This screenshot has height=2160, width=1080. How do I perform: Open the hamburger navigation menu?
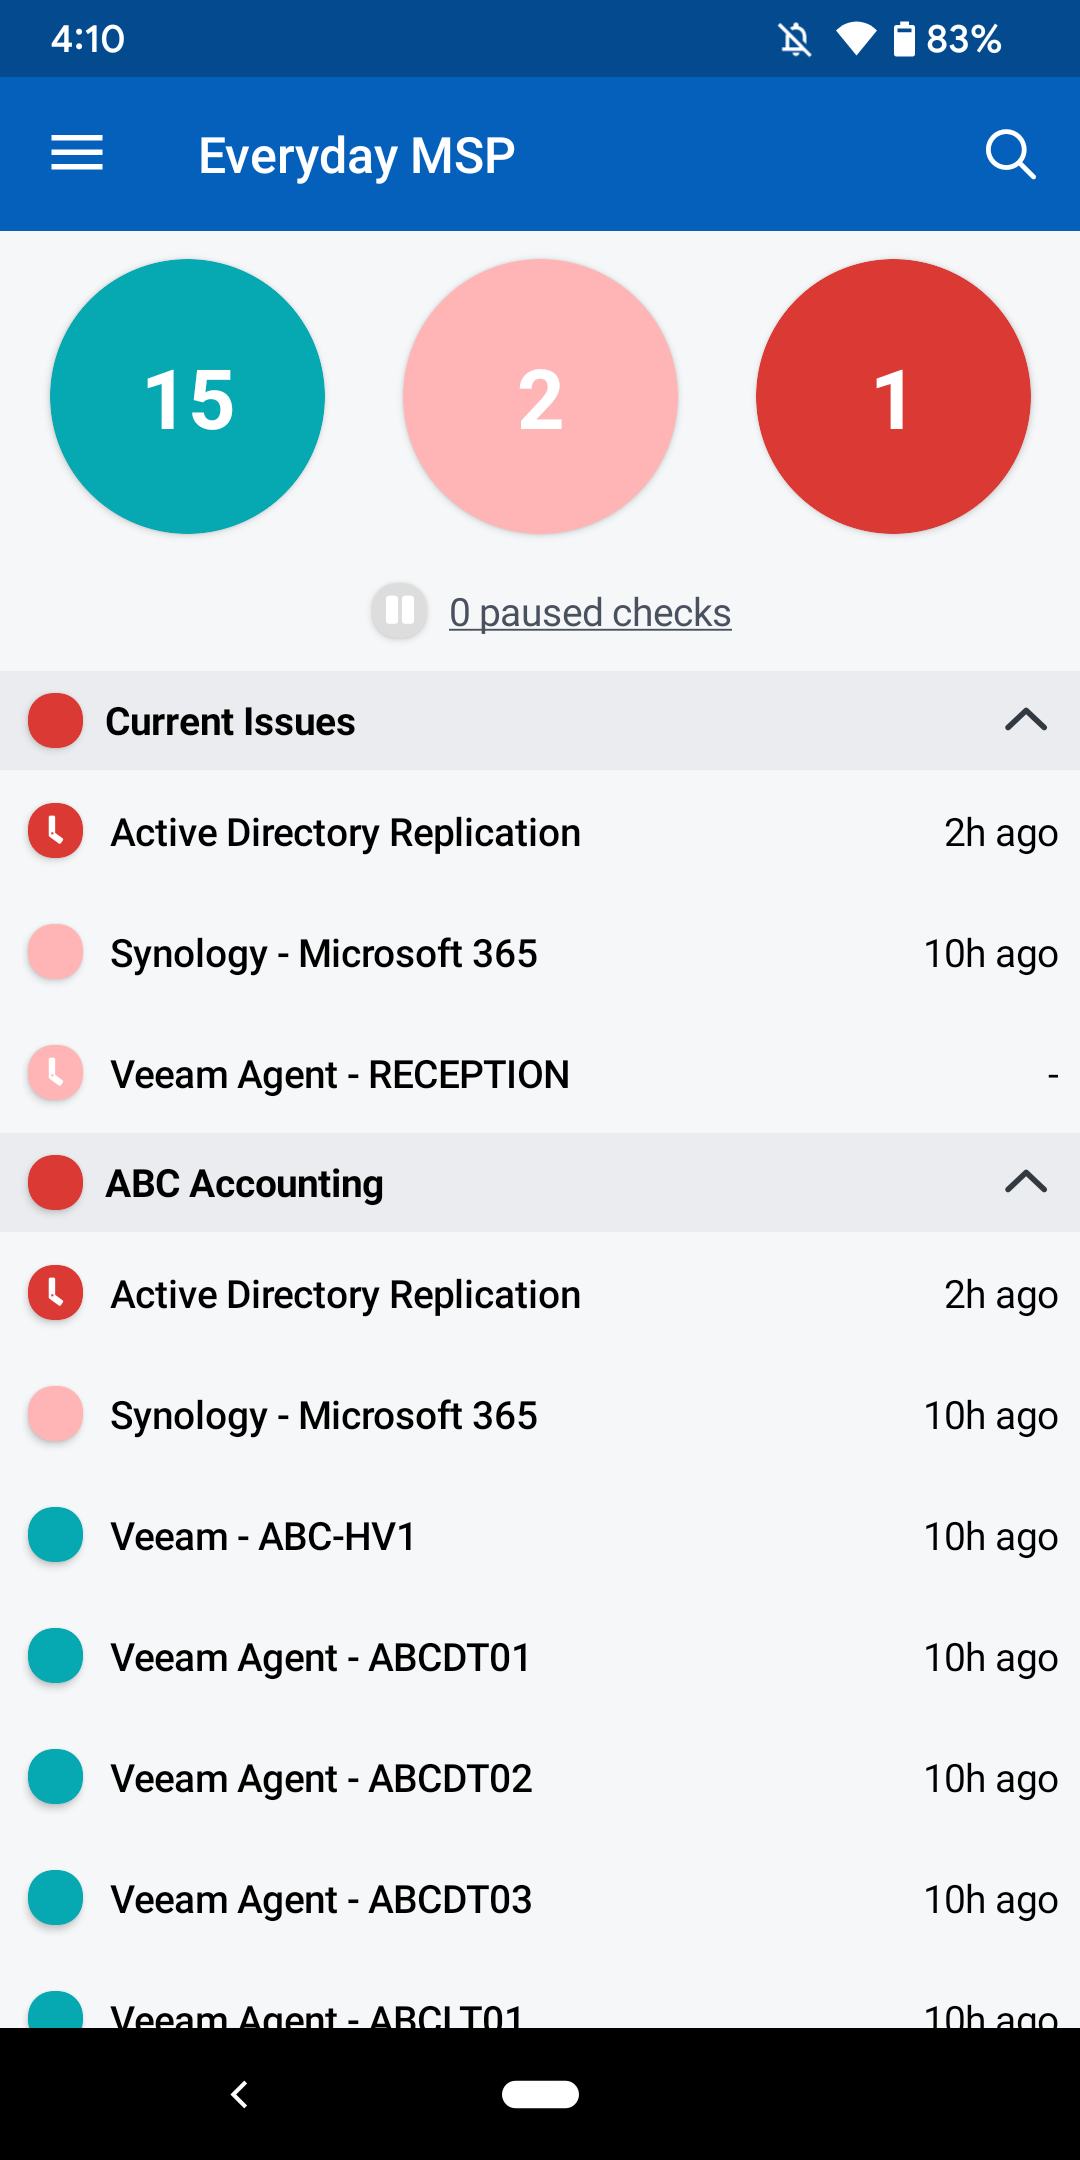pos(77,154)
